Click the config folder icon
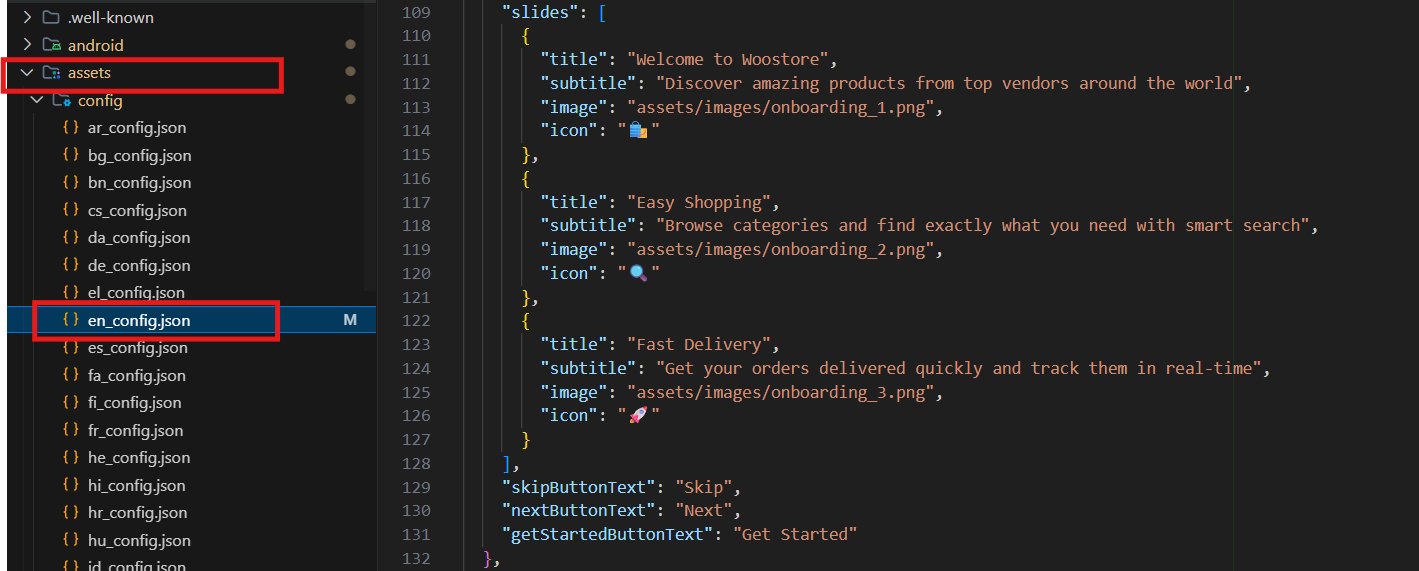1419x571 pixels. [61, 100]
